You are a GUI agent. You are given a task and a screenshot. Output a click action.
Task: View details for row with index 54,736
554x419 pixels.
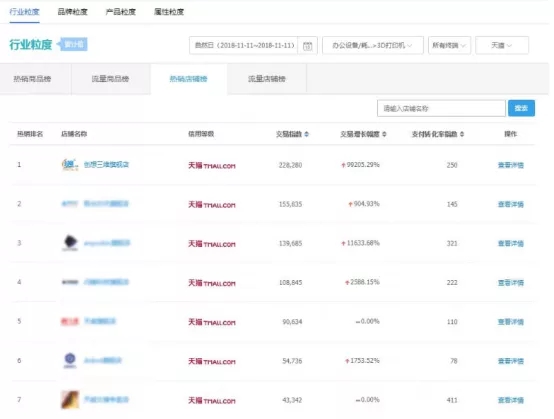click(511, 361)
